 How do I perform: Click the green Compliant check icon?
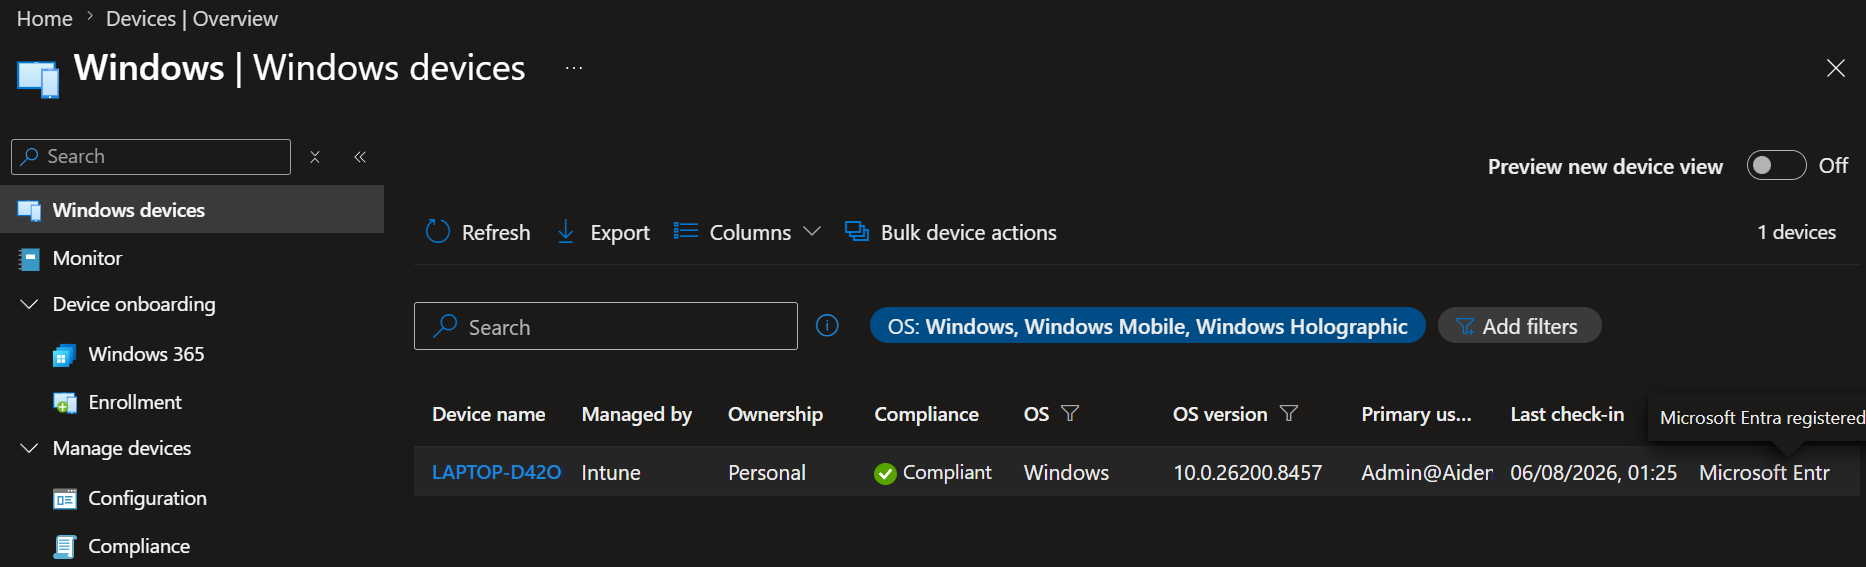coord(885,473)
